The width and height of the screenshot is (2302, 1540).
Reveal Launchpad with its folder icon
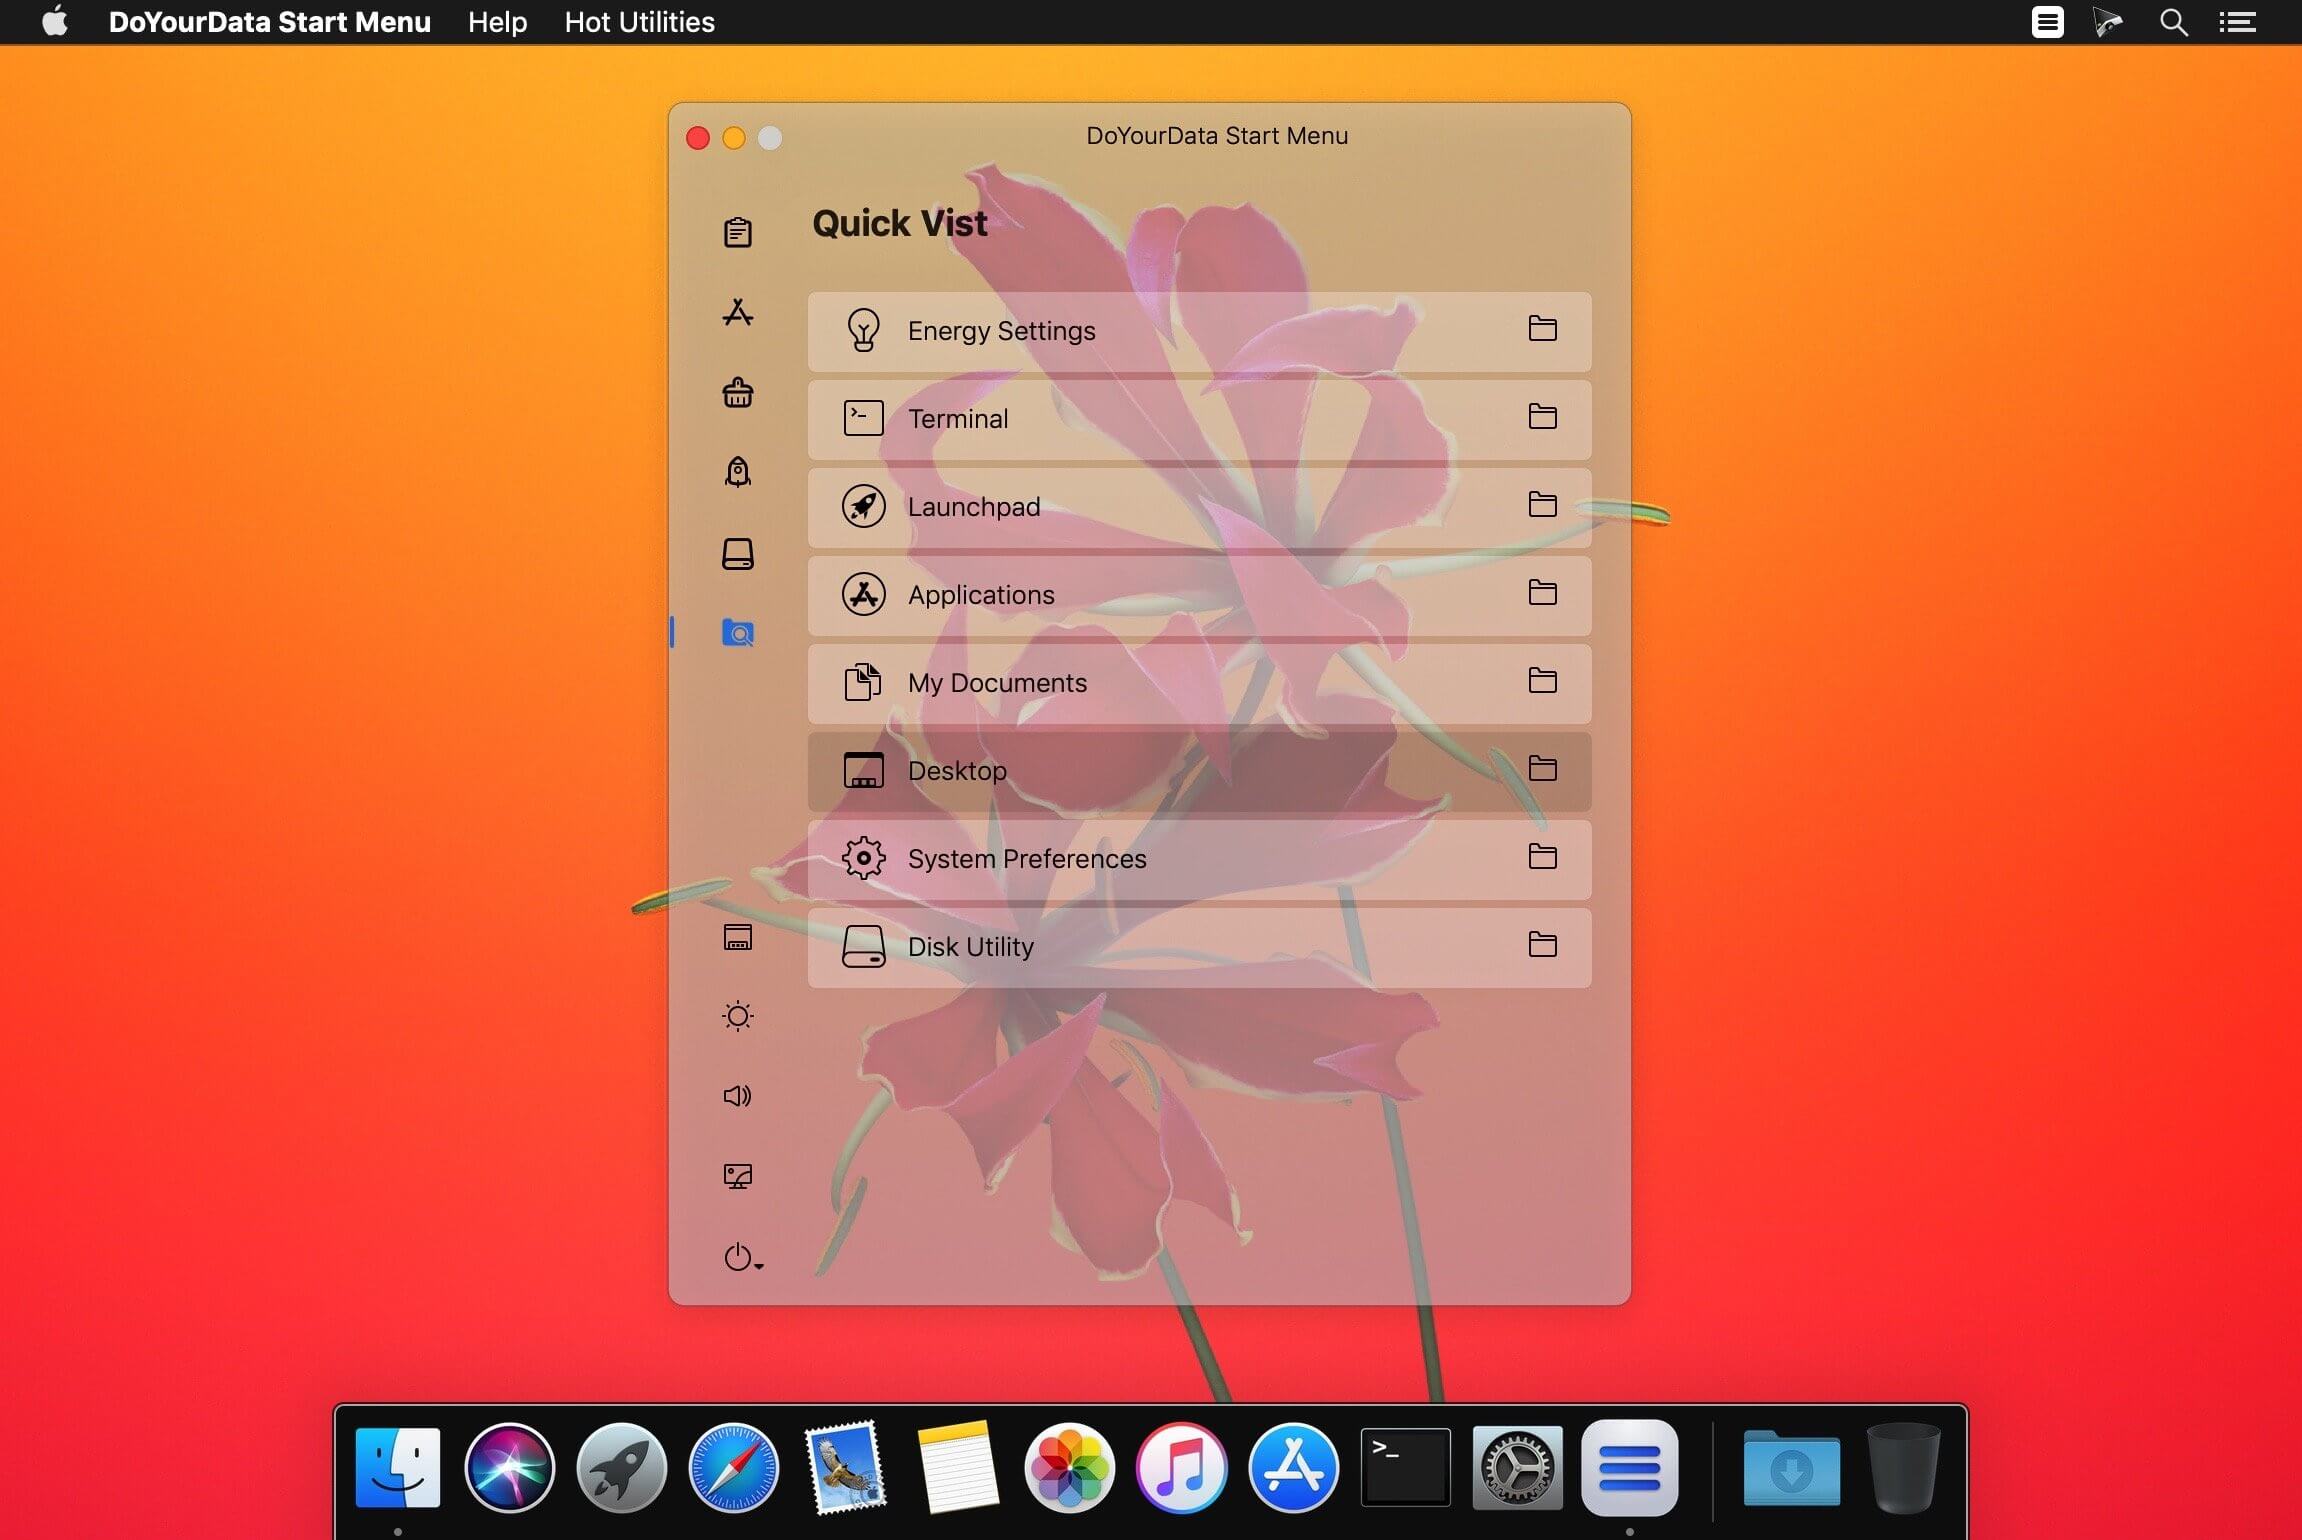[1542, 505]
